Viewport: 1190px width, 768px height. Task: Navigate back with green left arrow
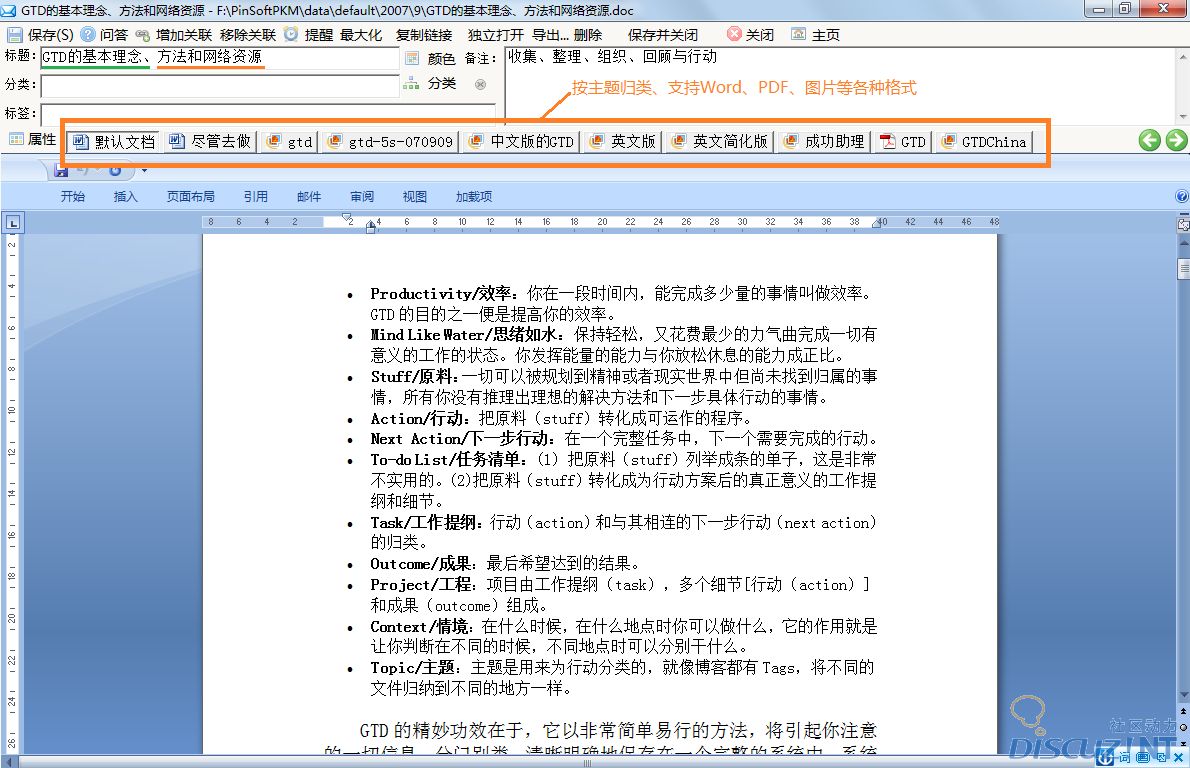1149,140
